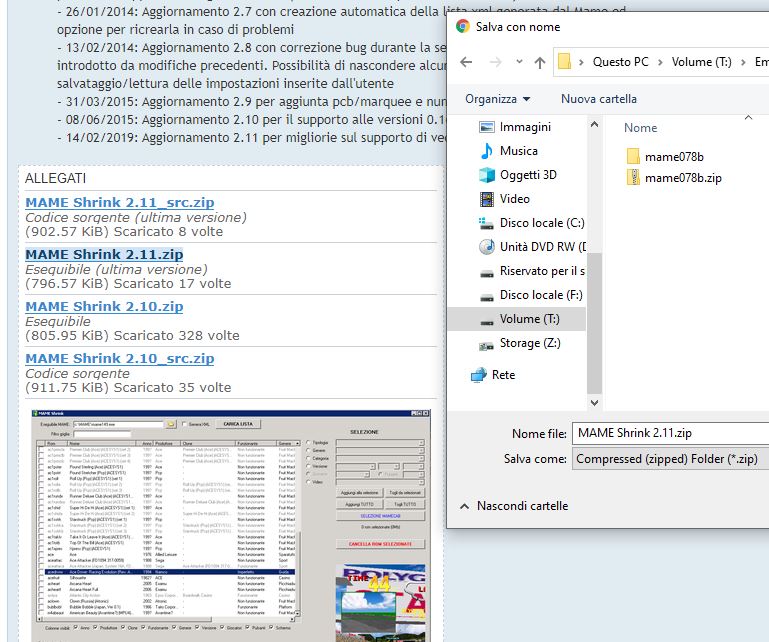769x642 pixels.
Task: Go back with the left arrow in the save dialog
Action: coord(466,62)
